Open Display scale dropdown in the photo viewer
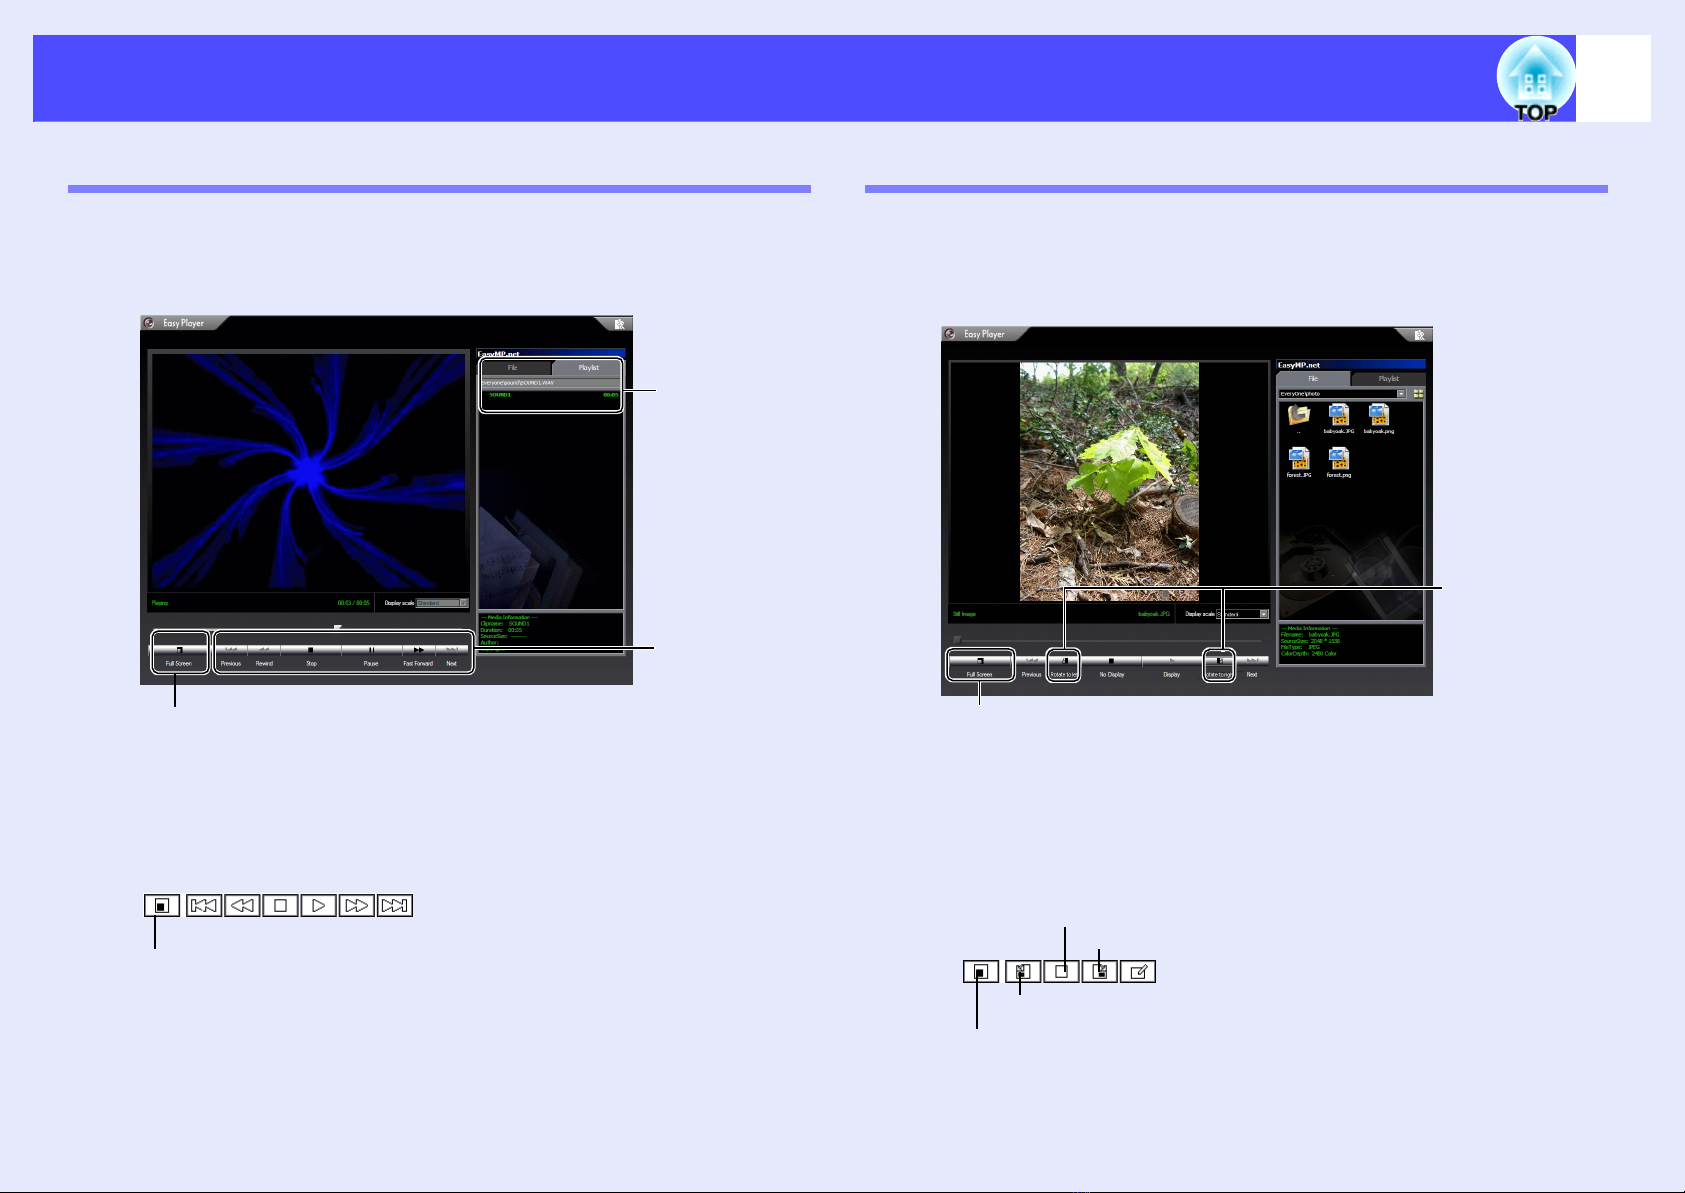1685x1193 pixels. pyautogui.click(x=1264, y=614)
